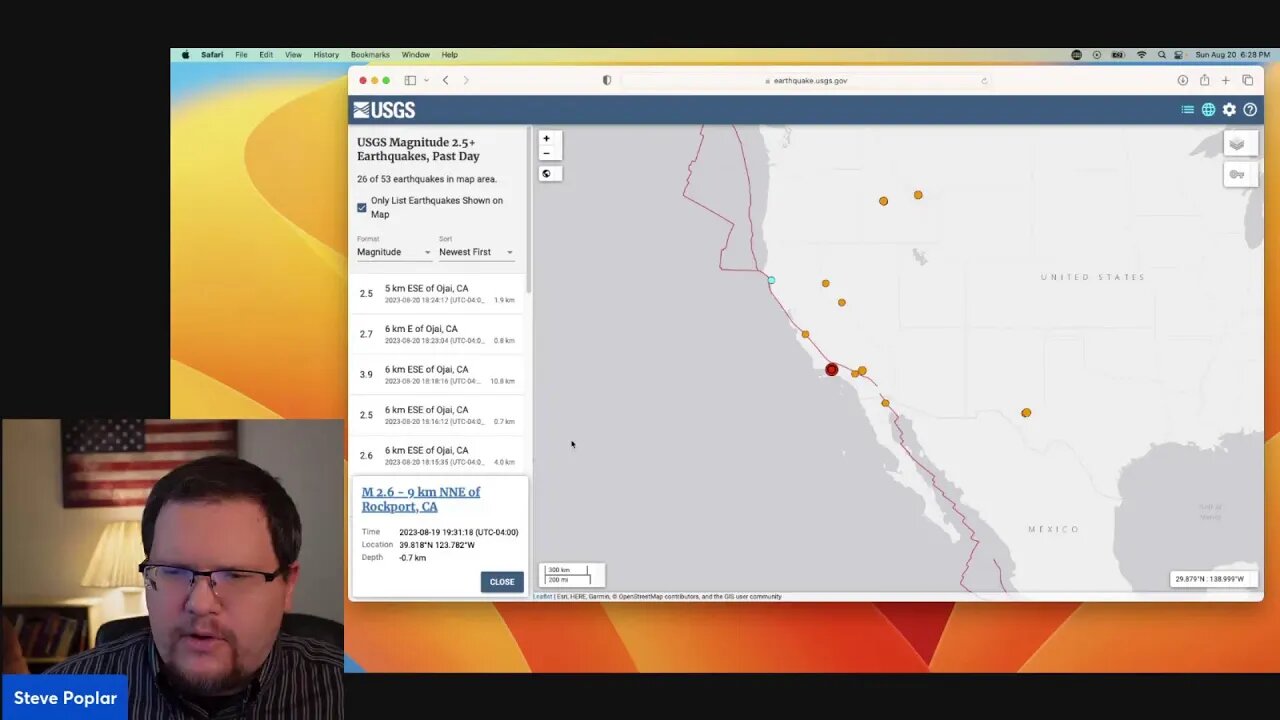Open the Edit menu
This screenshot has width=1280, height=720.
[266, 55]
